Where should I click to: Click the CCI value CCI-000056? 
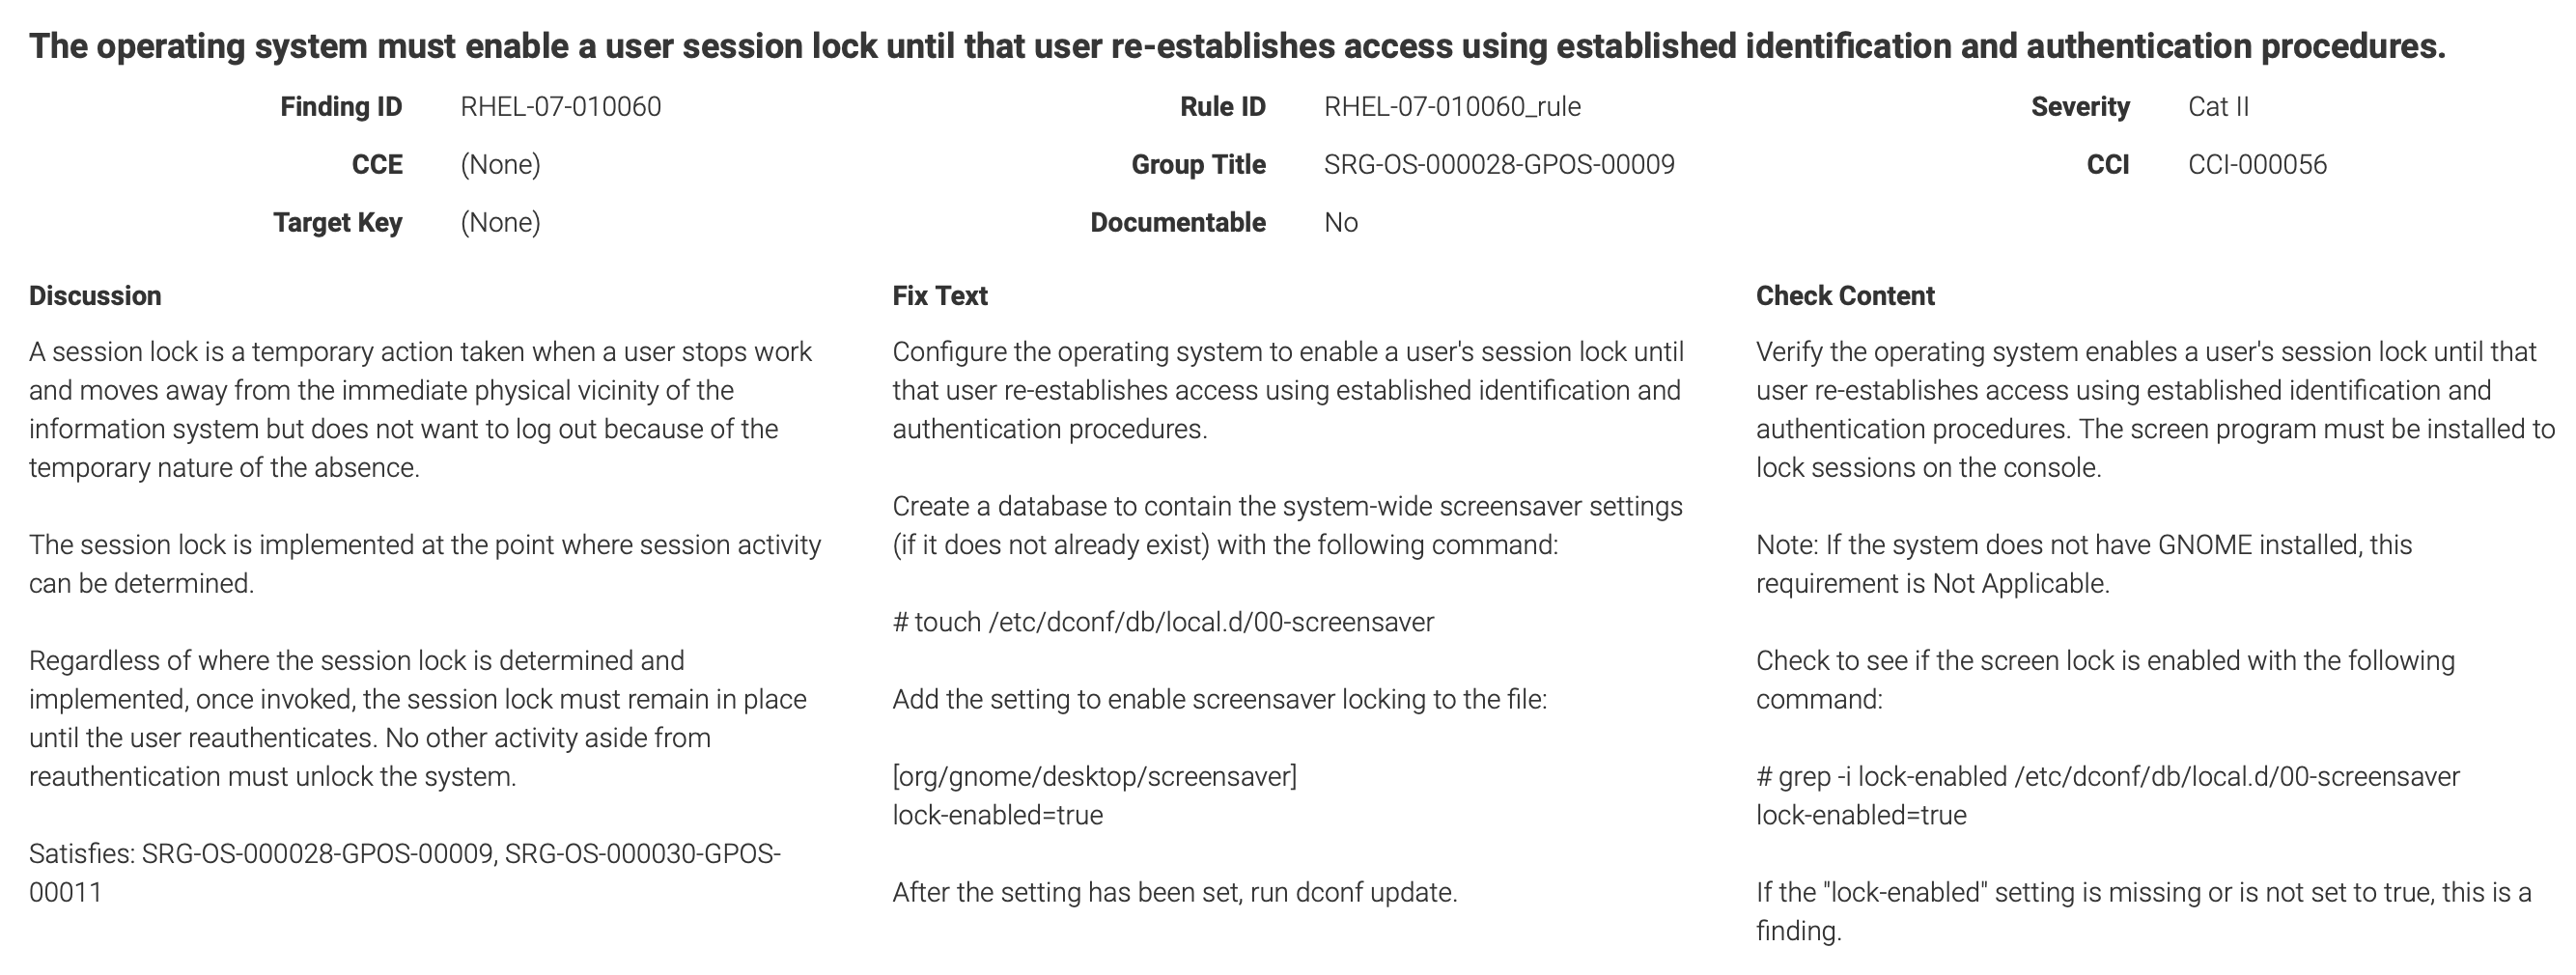point(2257,165)
